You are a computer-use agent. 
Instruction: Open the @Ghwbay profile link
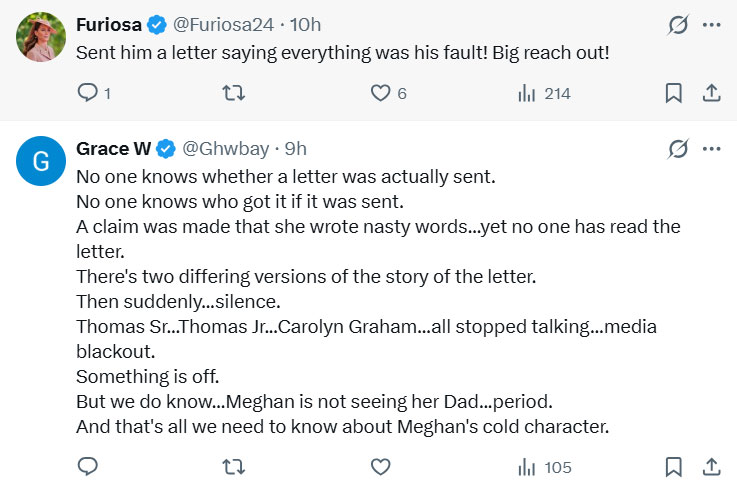coord(225,149)
